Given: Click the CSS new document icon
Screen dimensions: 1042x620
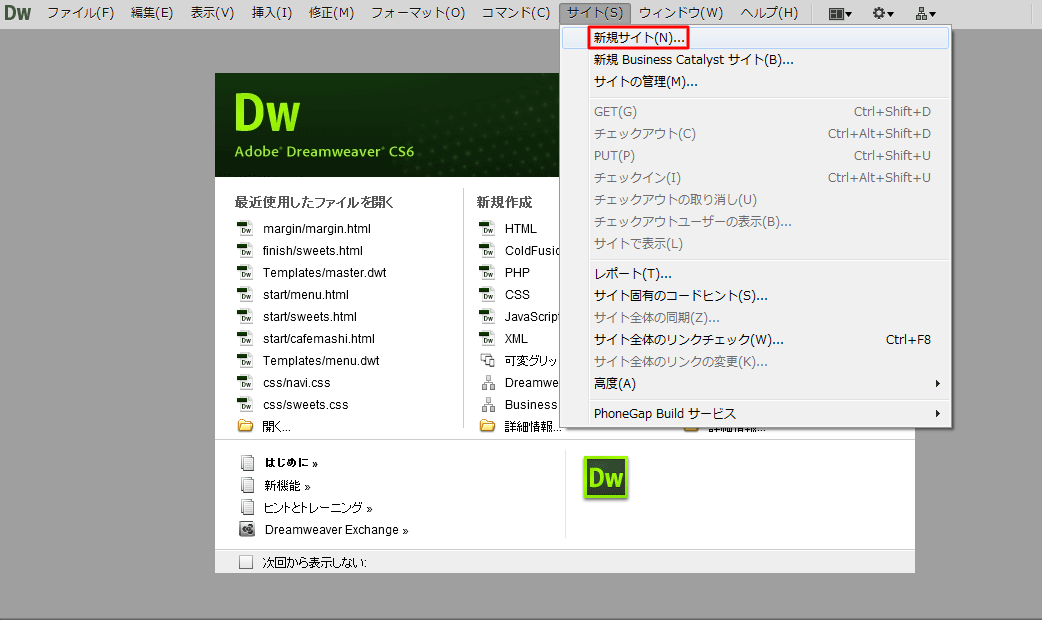Looking at the screenshot, I should coord(487,294).
